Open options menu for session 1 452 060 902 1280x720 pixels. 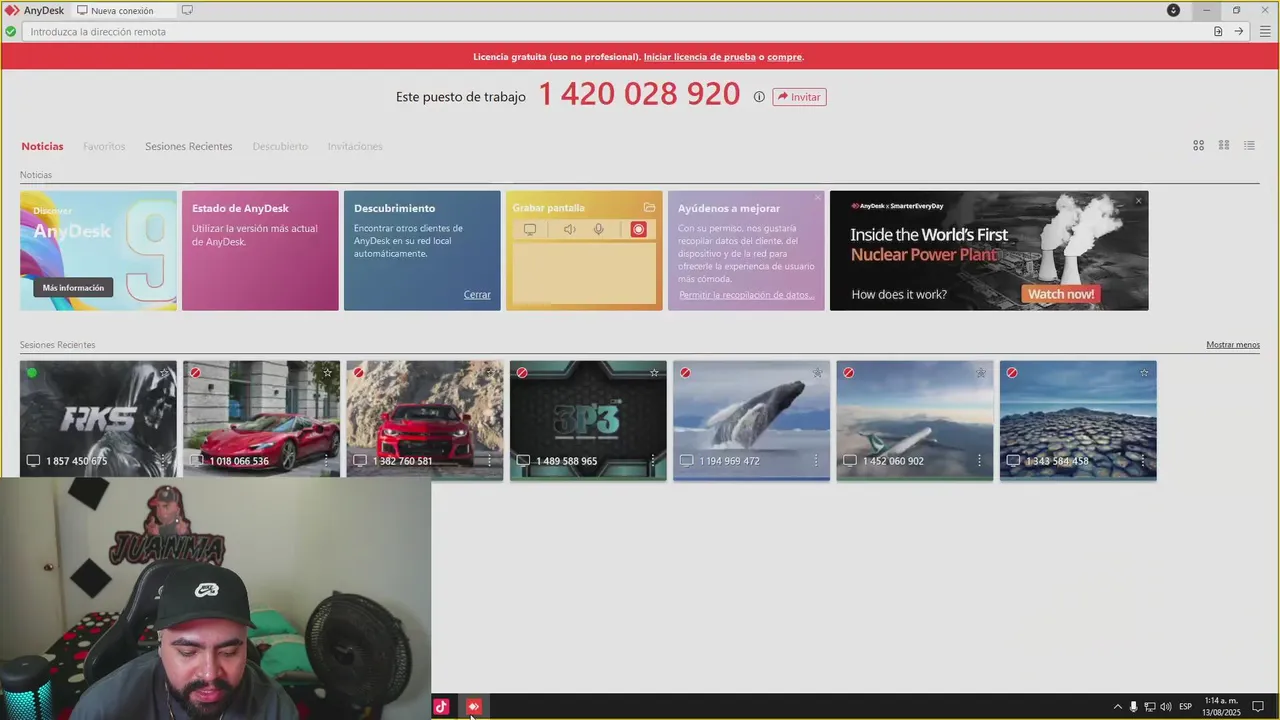click(x=979, y=461)
